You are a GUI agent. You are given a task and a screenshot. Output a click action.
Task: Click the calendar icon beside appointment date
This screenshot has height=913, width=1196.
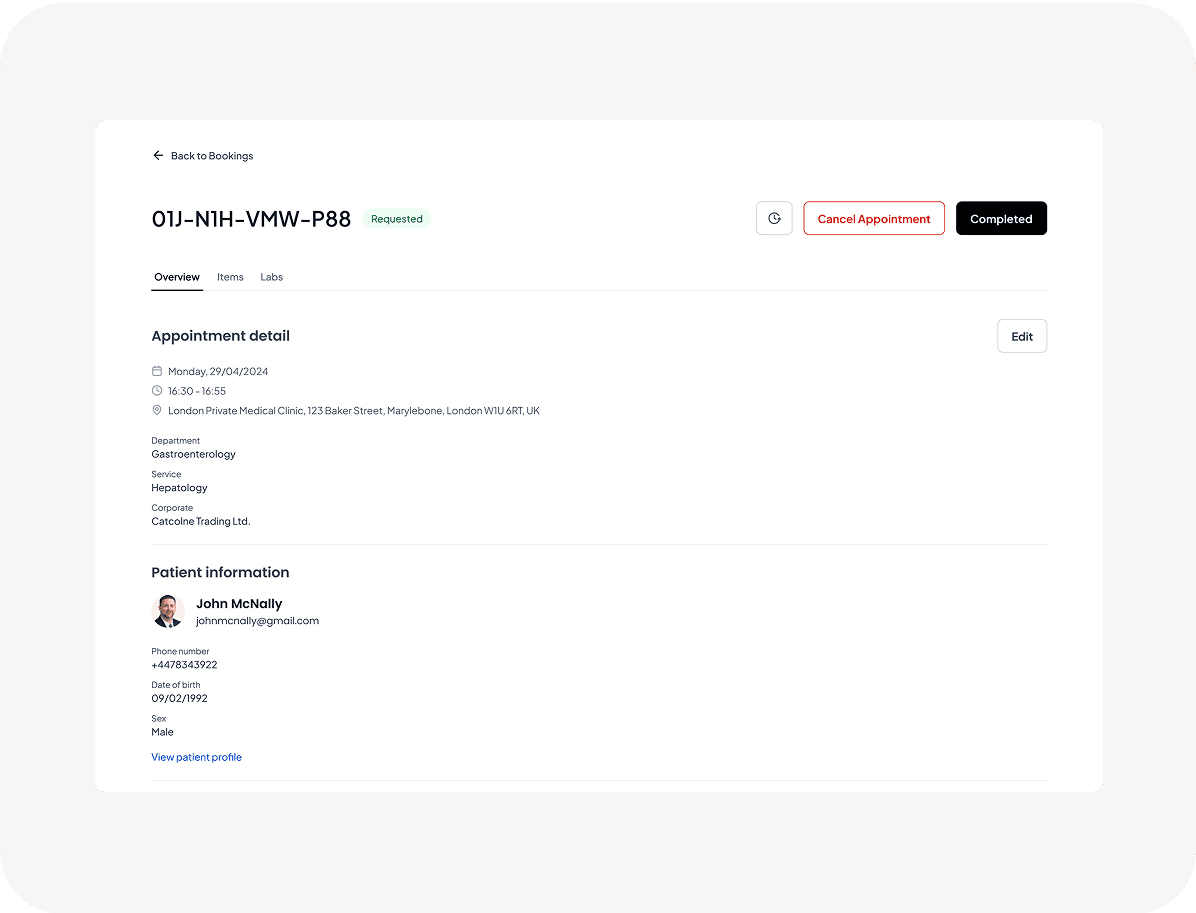coord(157,371)
